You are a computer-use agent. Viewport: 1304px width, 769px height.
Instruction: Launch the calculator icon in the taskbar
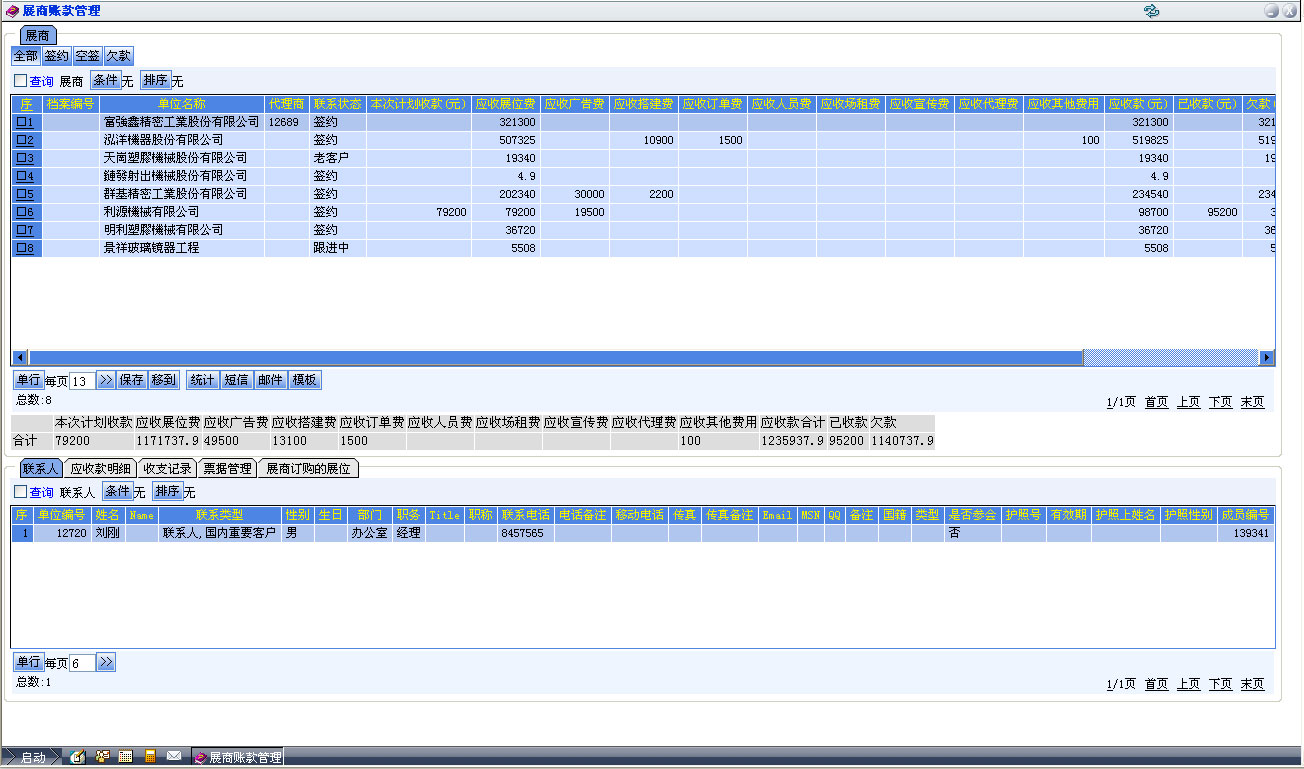coord(150,757)
